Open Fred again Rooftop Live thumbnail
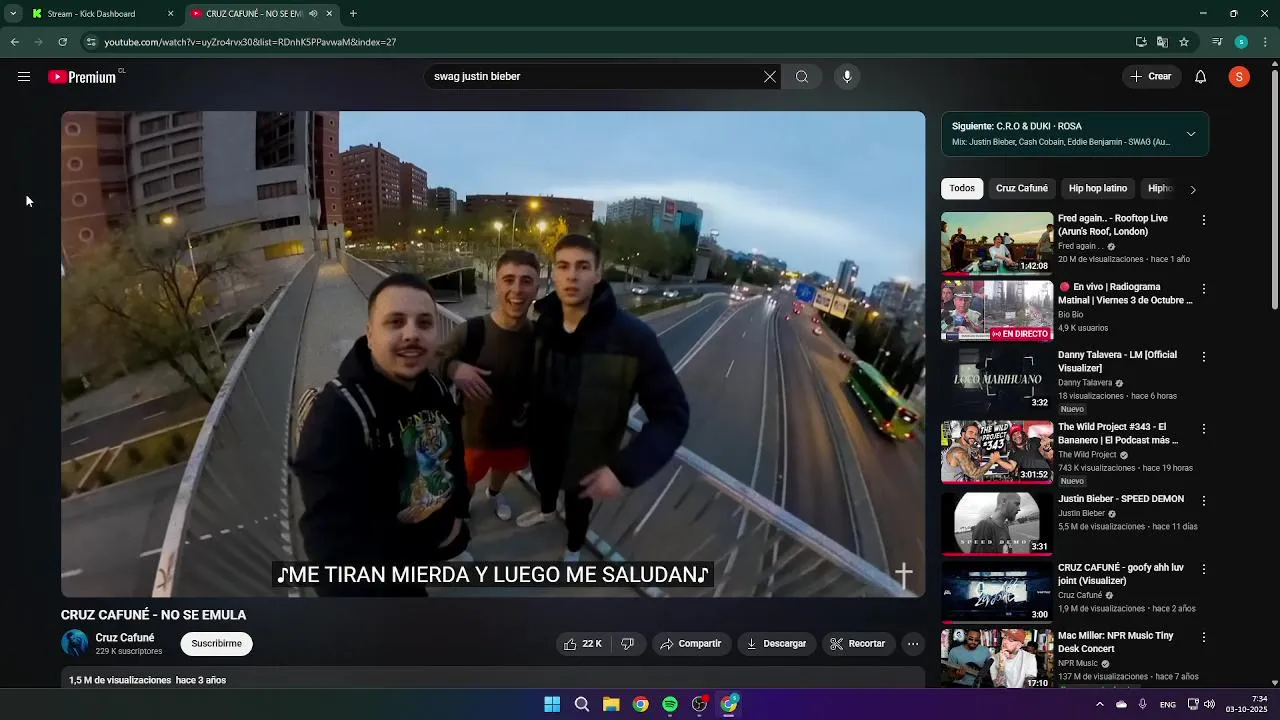Screen dimensions: 1280x720 997,243
